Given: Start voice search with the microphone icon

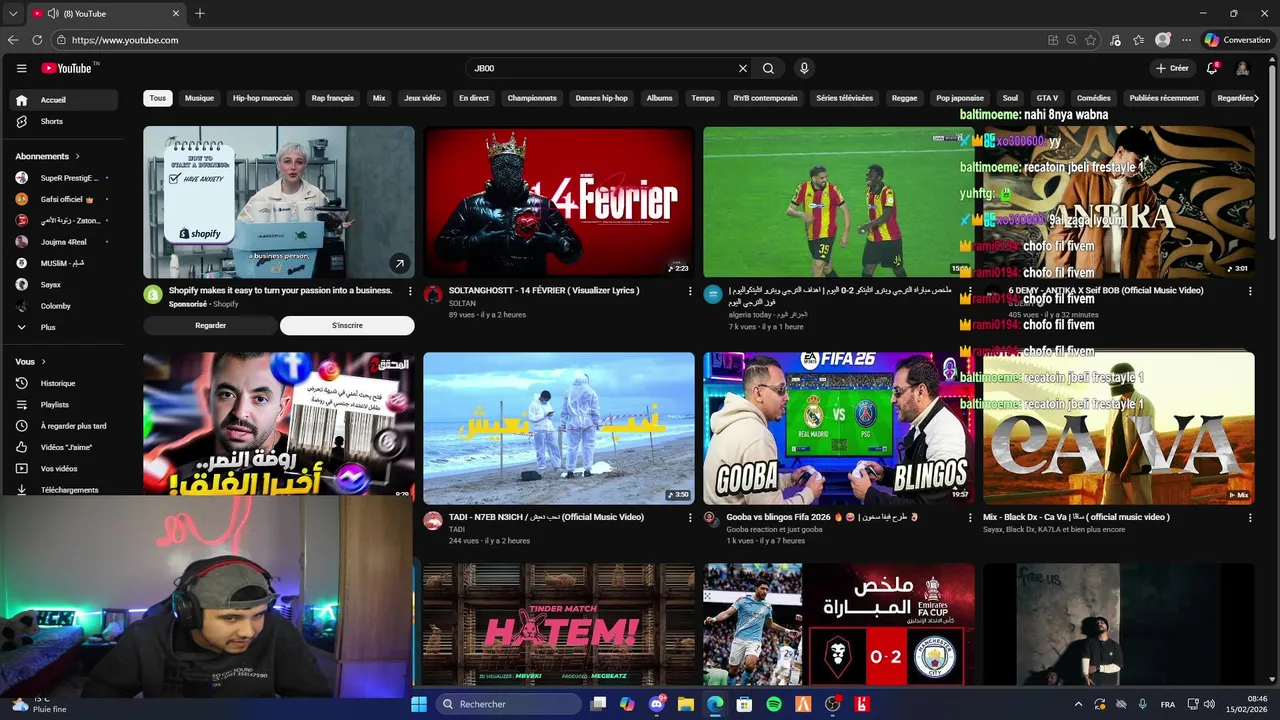Looking at the screenshot, I should click(x=804, y=68).
